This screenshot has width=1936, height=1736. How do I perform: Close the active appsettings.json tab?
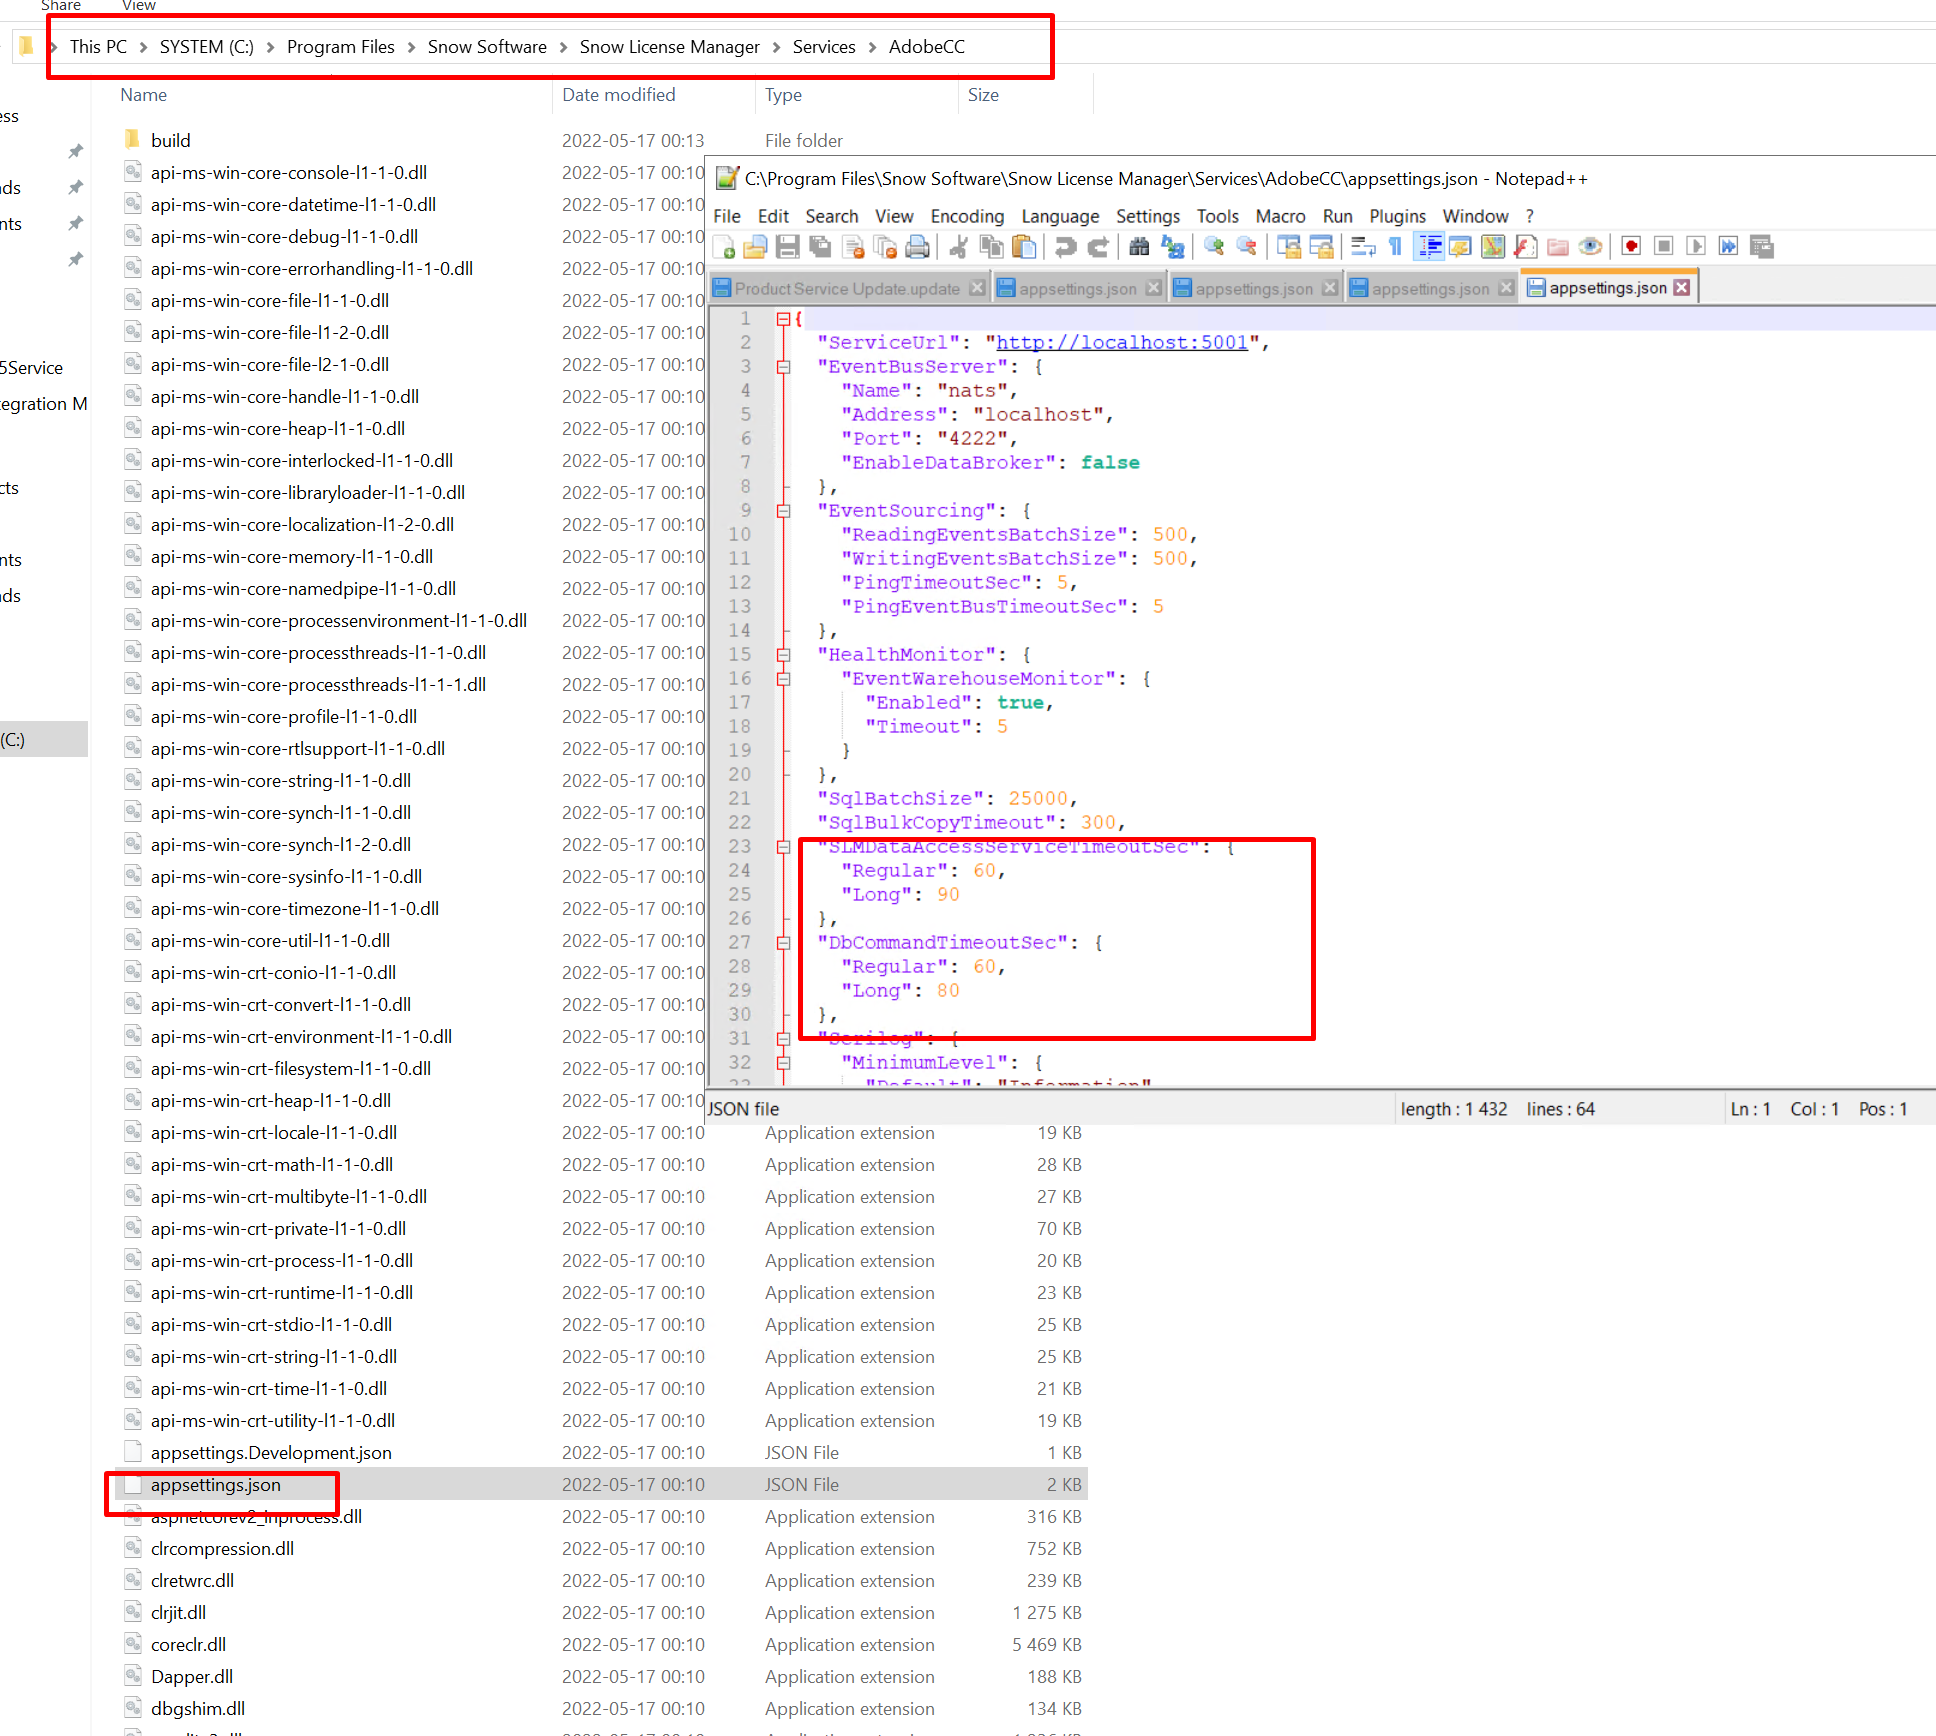(1682, 288)
